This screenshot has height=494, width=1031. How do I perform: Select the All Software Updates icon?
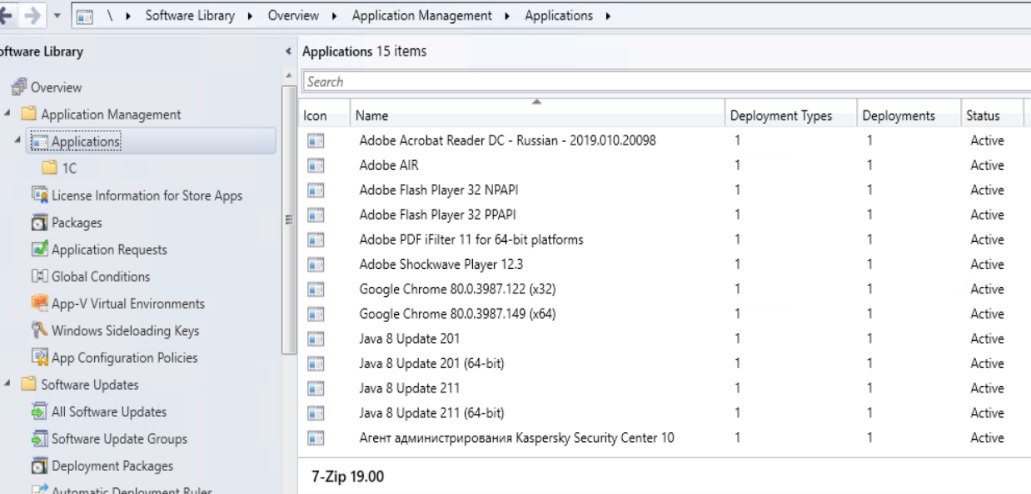[39, 412]
